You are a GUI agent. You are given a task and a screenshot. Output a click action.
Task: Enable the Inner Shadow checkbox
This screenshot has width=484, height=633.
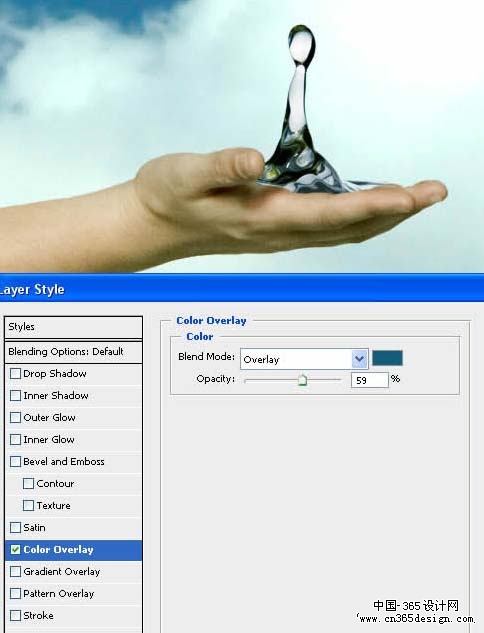tap(15, 395)
